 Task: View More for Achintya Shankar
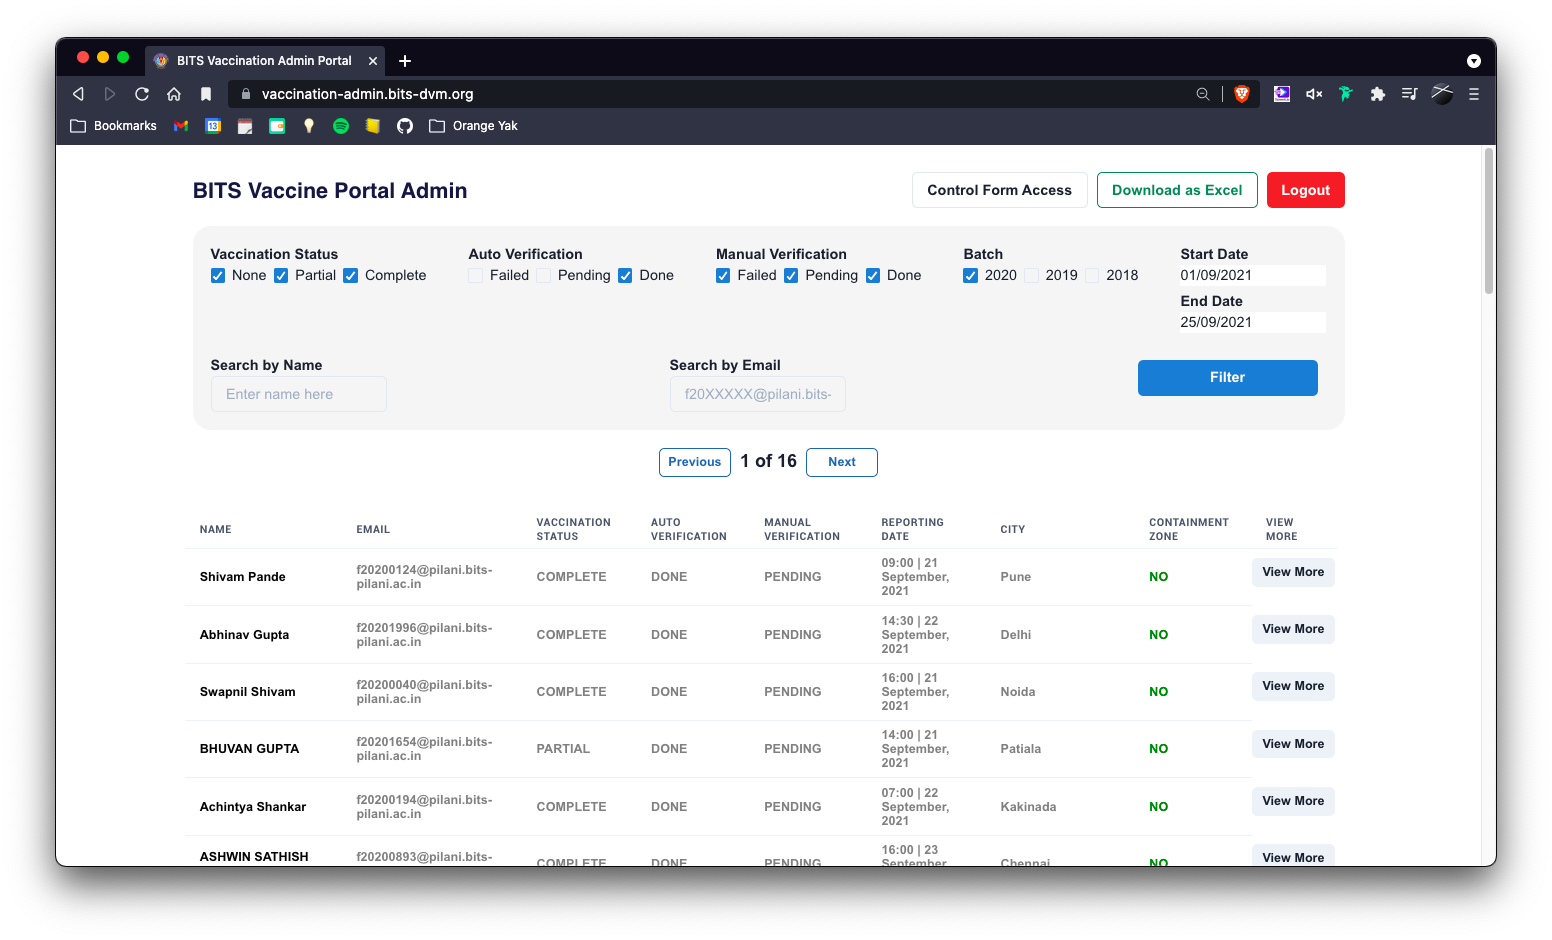(x=1293, y=801)
